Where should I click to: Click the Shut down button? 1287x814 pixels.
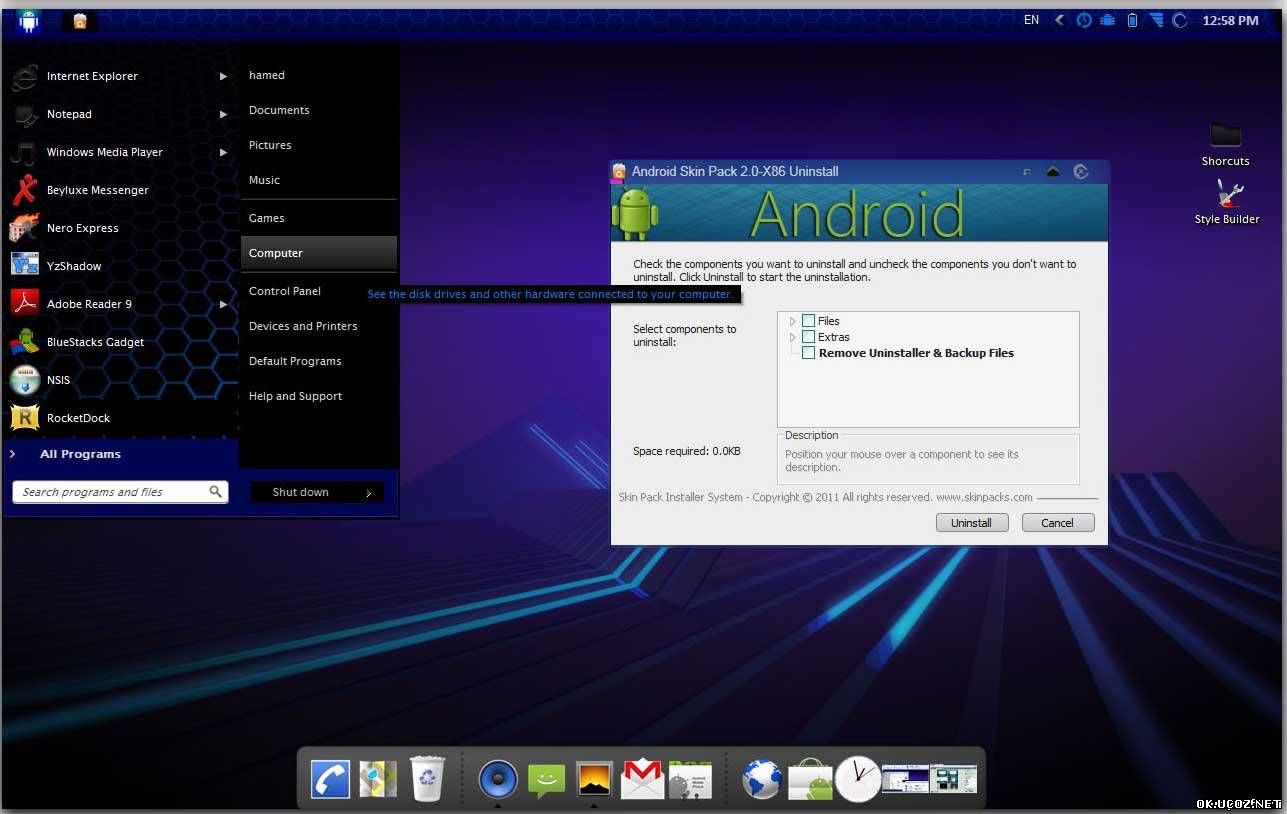point(301,492)
